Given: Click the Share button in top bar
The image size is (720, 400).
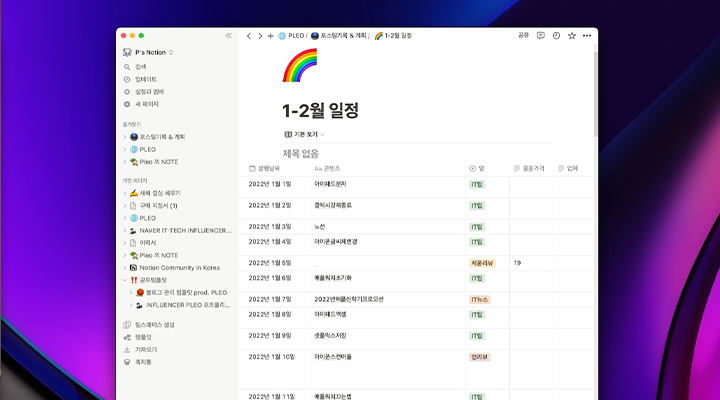Looking at the screenshot, I should pos(523,35).
